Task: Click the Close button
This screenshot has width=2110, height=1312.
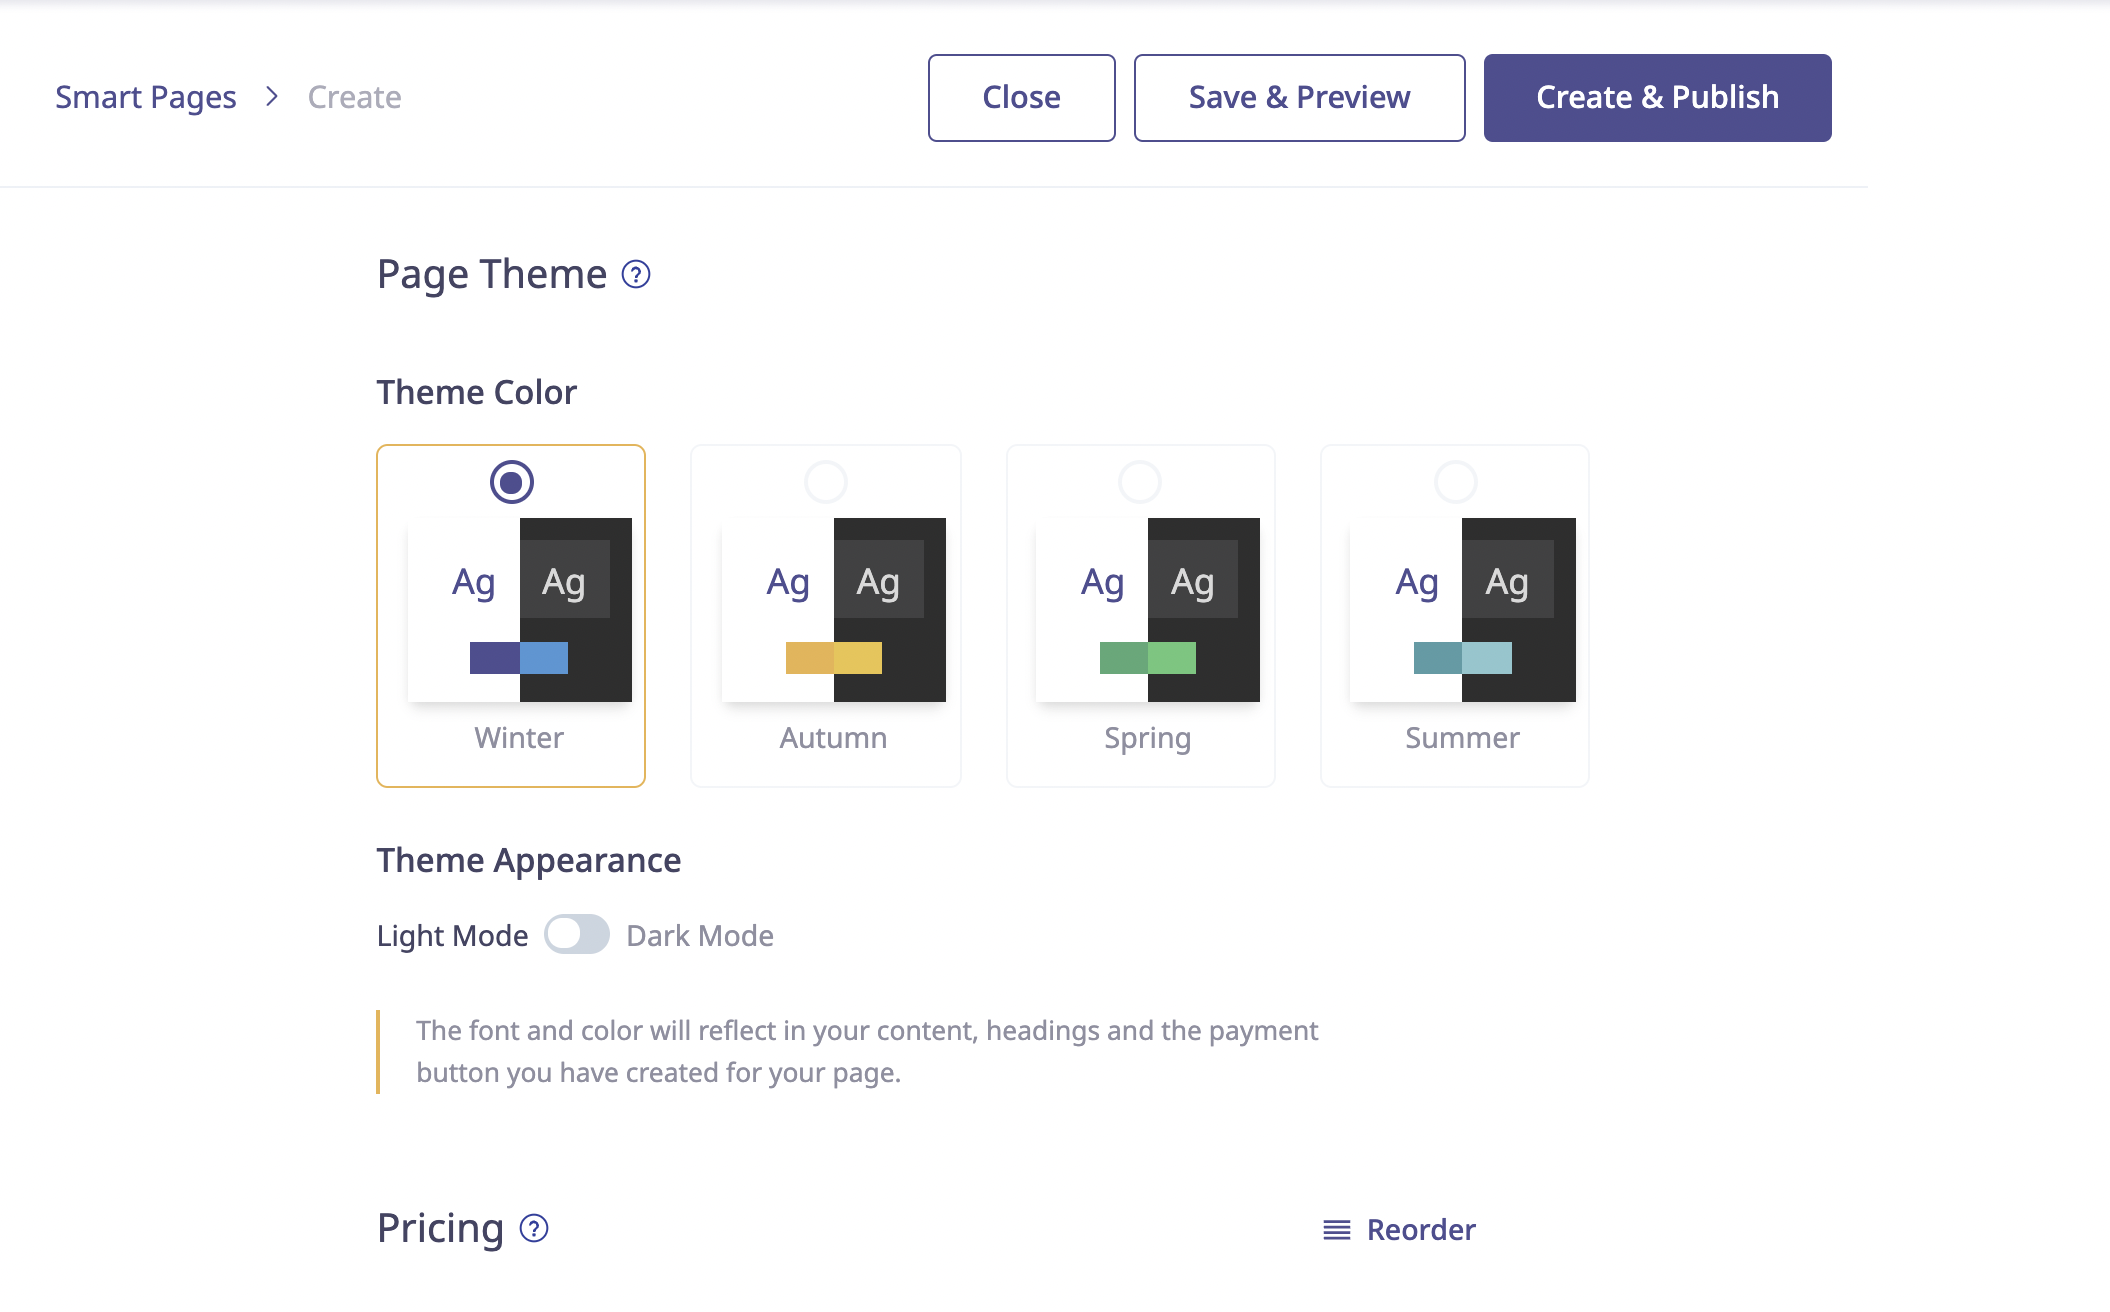Action: pyautogui.click(x=1021, y=98)
